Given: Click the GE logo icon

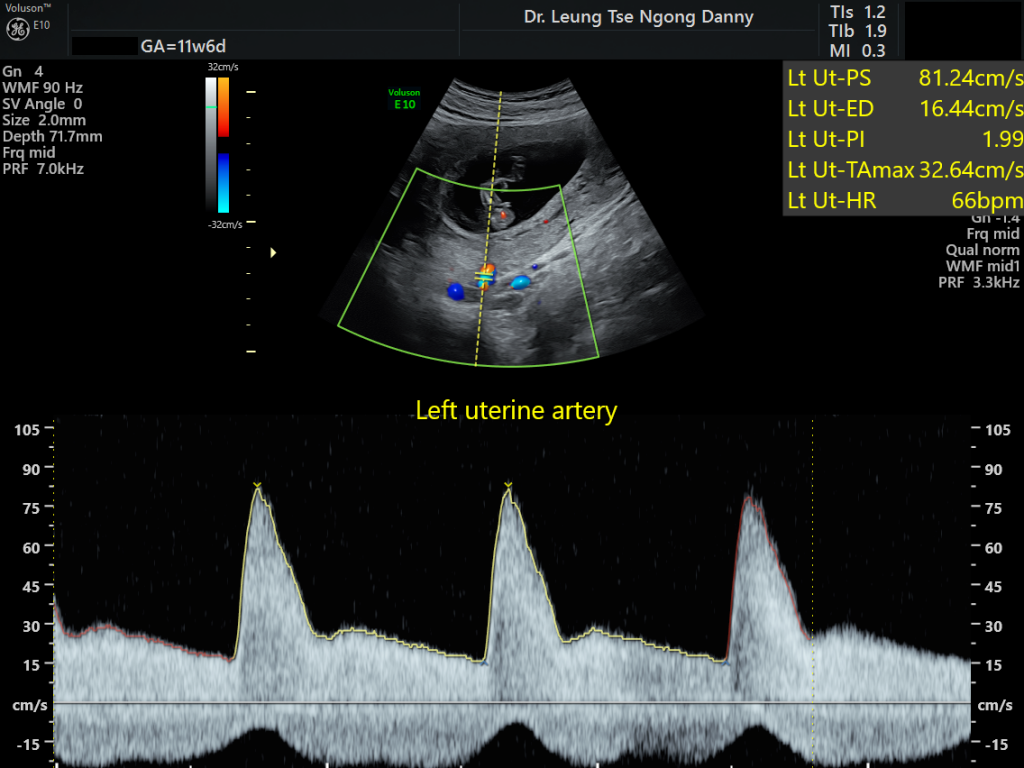Looking at the screenshot, I should coord(18,29).
